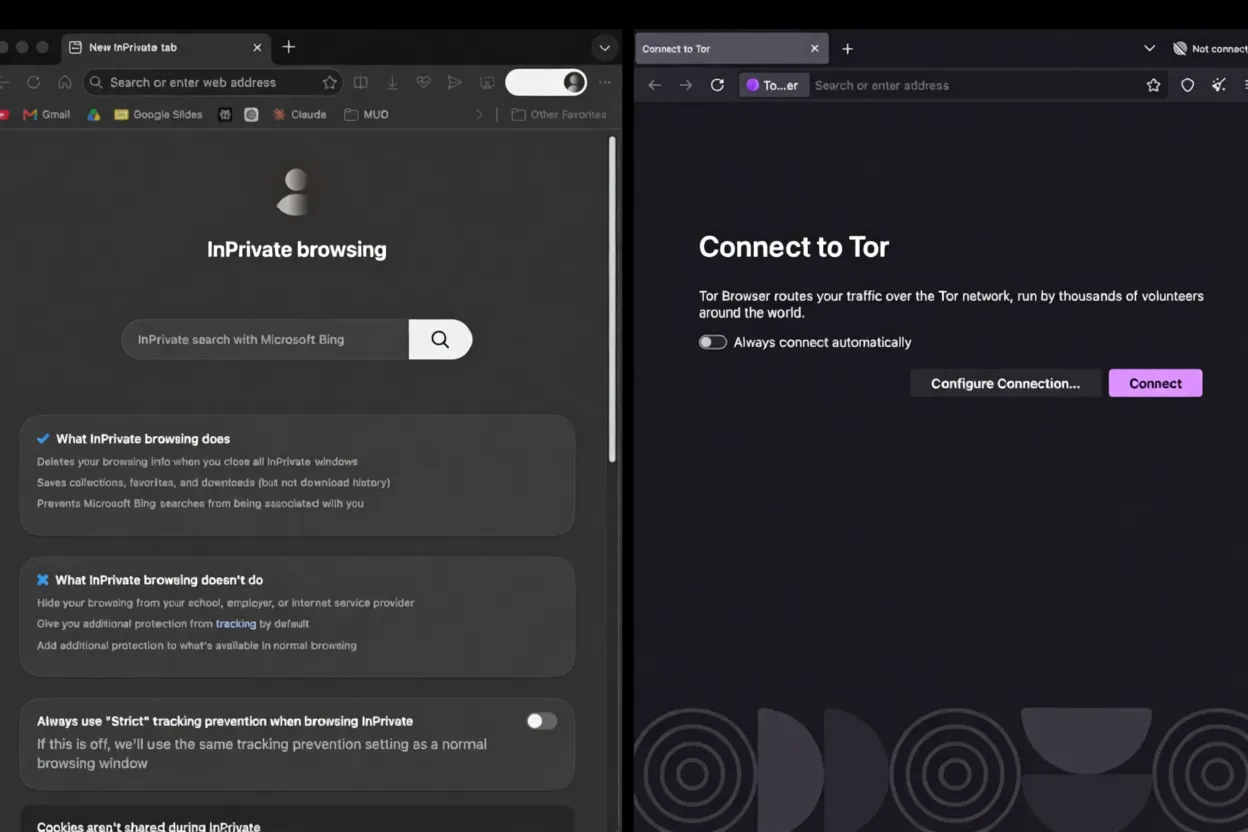The image size is (1248, 832).
Task: Click the 'Connect to Tor' page heading
Action: (x=794, y=247)
